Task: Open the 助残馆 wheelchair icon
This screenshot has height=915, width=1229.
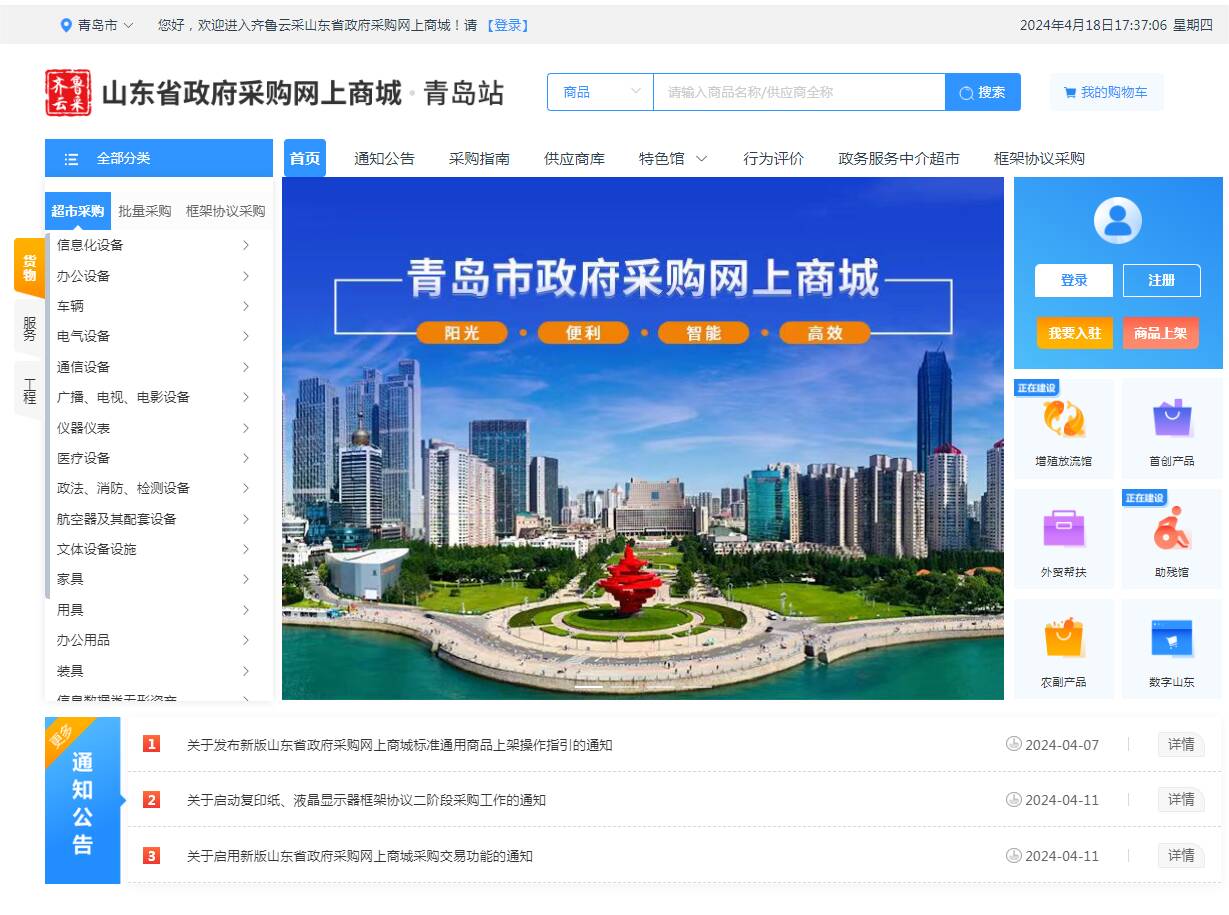Action: (1171, 530)
